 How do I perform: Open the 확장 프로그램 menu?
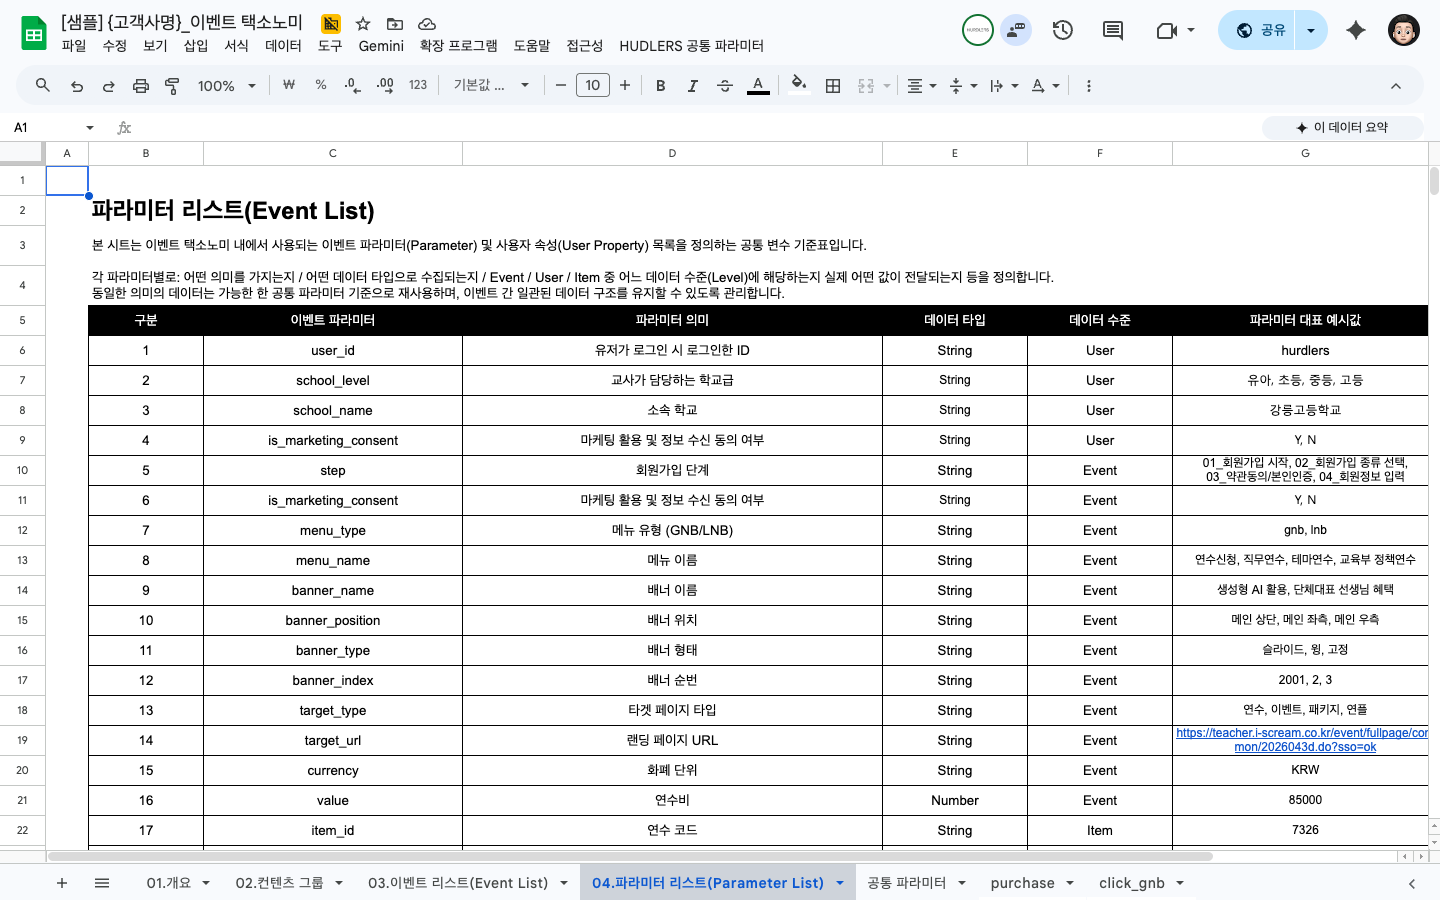pos(458,46)
